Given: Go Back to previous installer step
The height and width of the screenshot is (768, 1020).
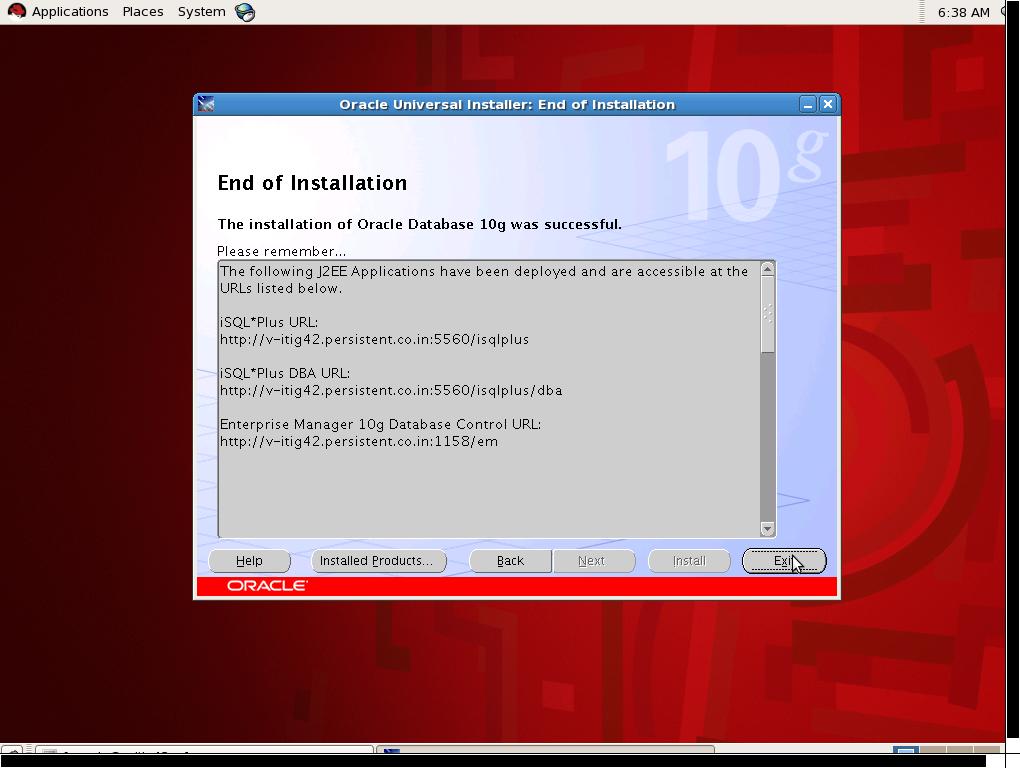Looking at the screenshot, I should [510, 561].
